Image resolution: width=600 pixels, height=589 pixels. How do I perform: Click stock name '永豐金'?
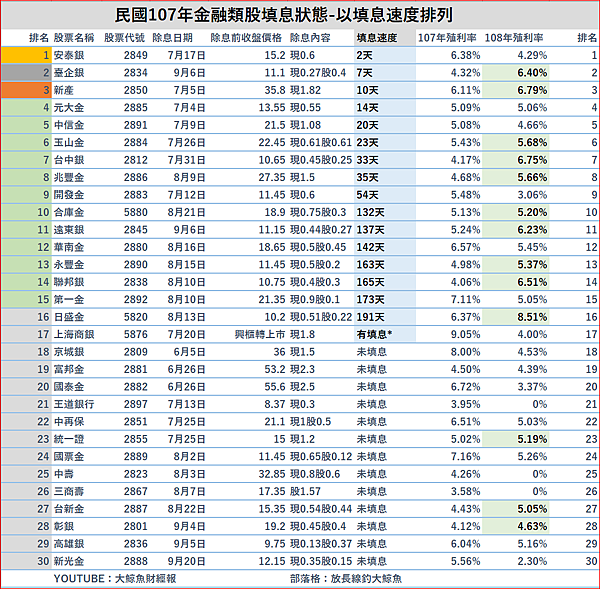(x=69, y=265)
